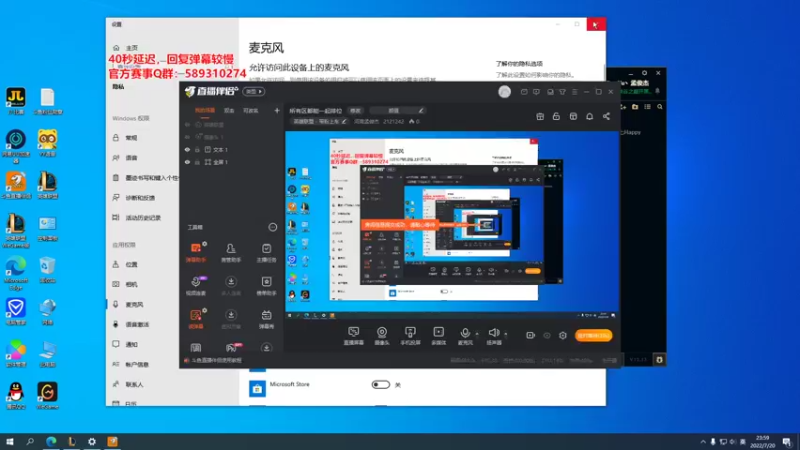The image size is (800, 450).
Task: Click stream preview canvas thumbnail
Action: pos(452,225)
